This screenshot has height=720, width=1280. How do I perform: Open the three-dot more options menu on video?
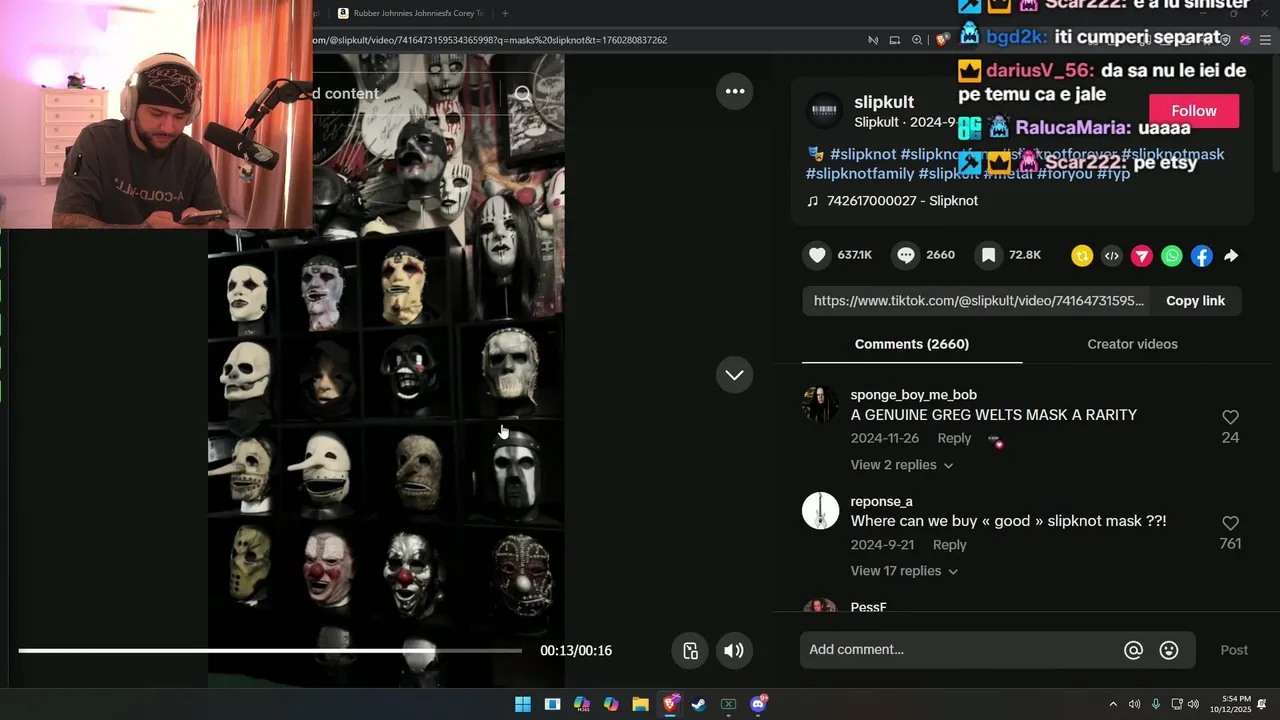(x=735, y=91)
